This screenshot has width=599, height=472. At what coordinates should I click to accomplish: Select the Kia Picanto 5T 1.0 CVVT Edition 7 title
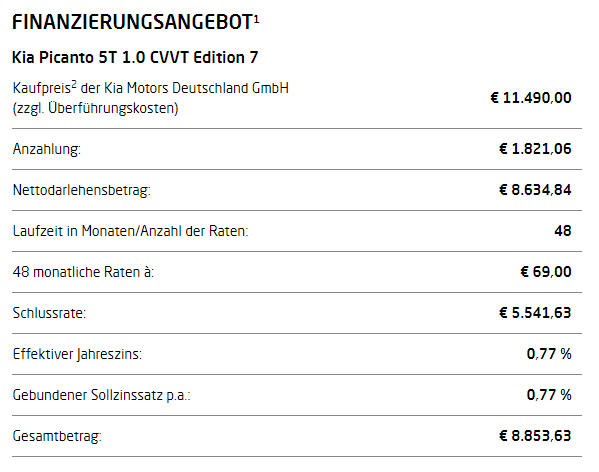pyautogui.click(x=135, y=58)
